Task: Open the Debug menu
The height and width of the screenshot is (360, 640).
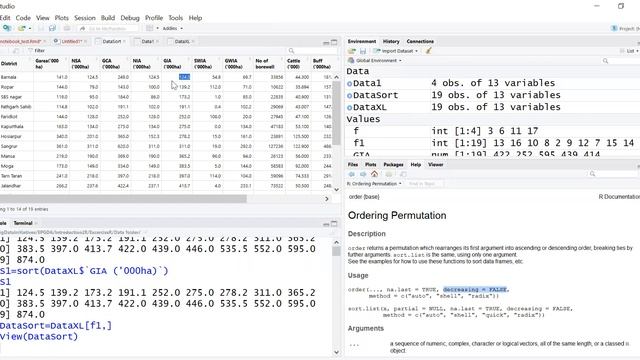Action: coord(130,18)
